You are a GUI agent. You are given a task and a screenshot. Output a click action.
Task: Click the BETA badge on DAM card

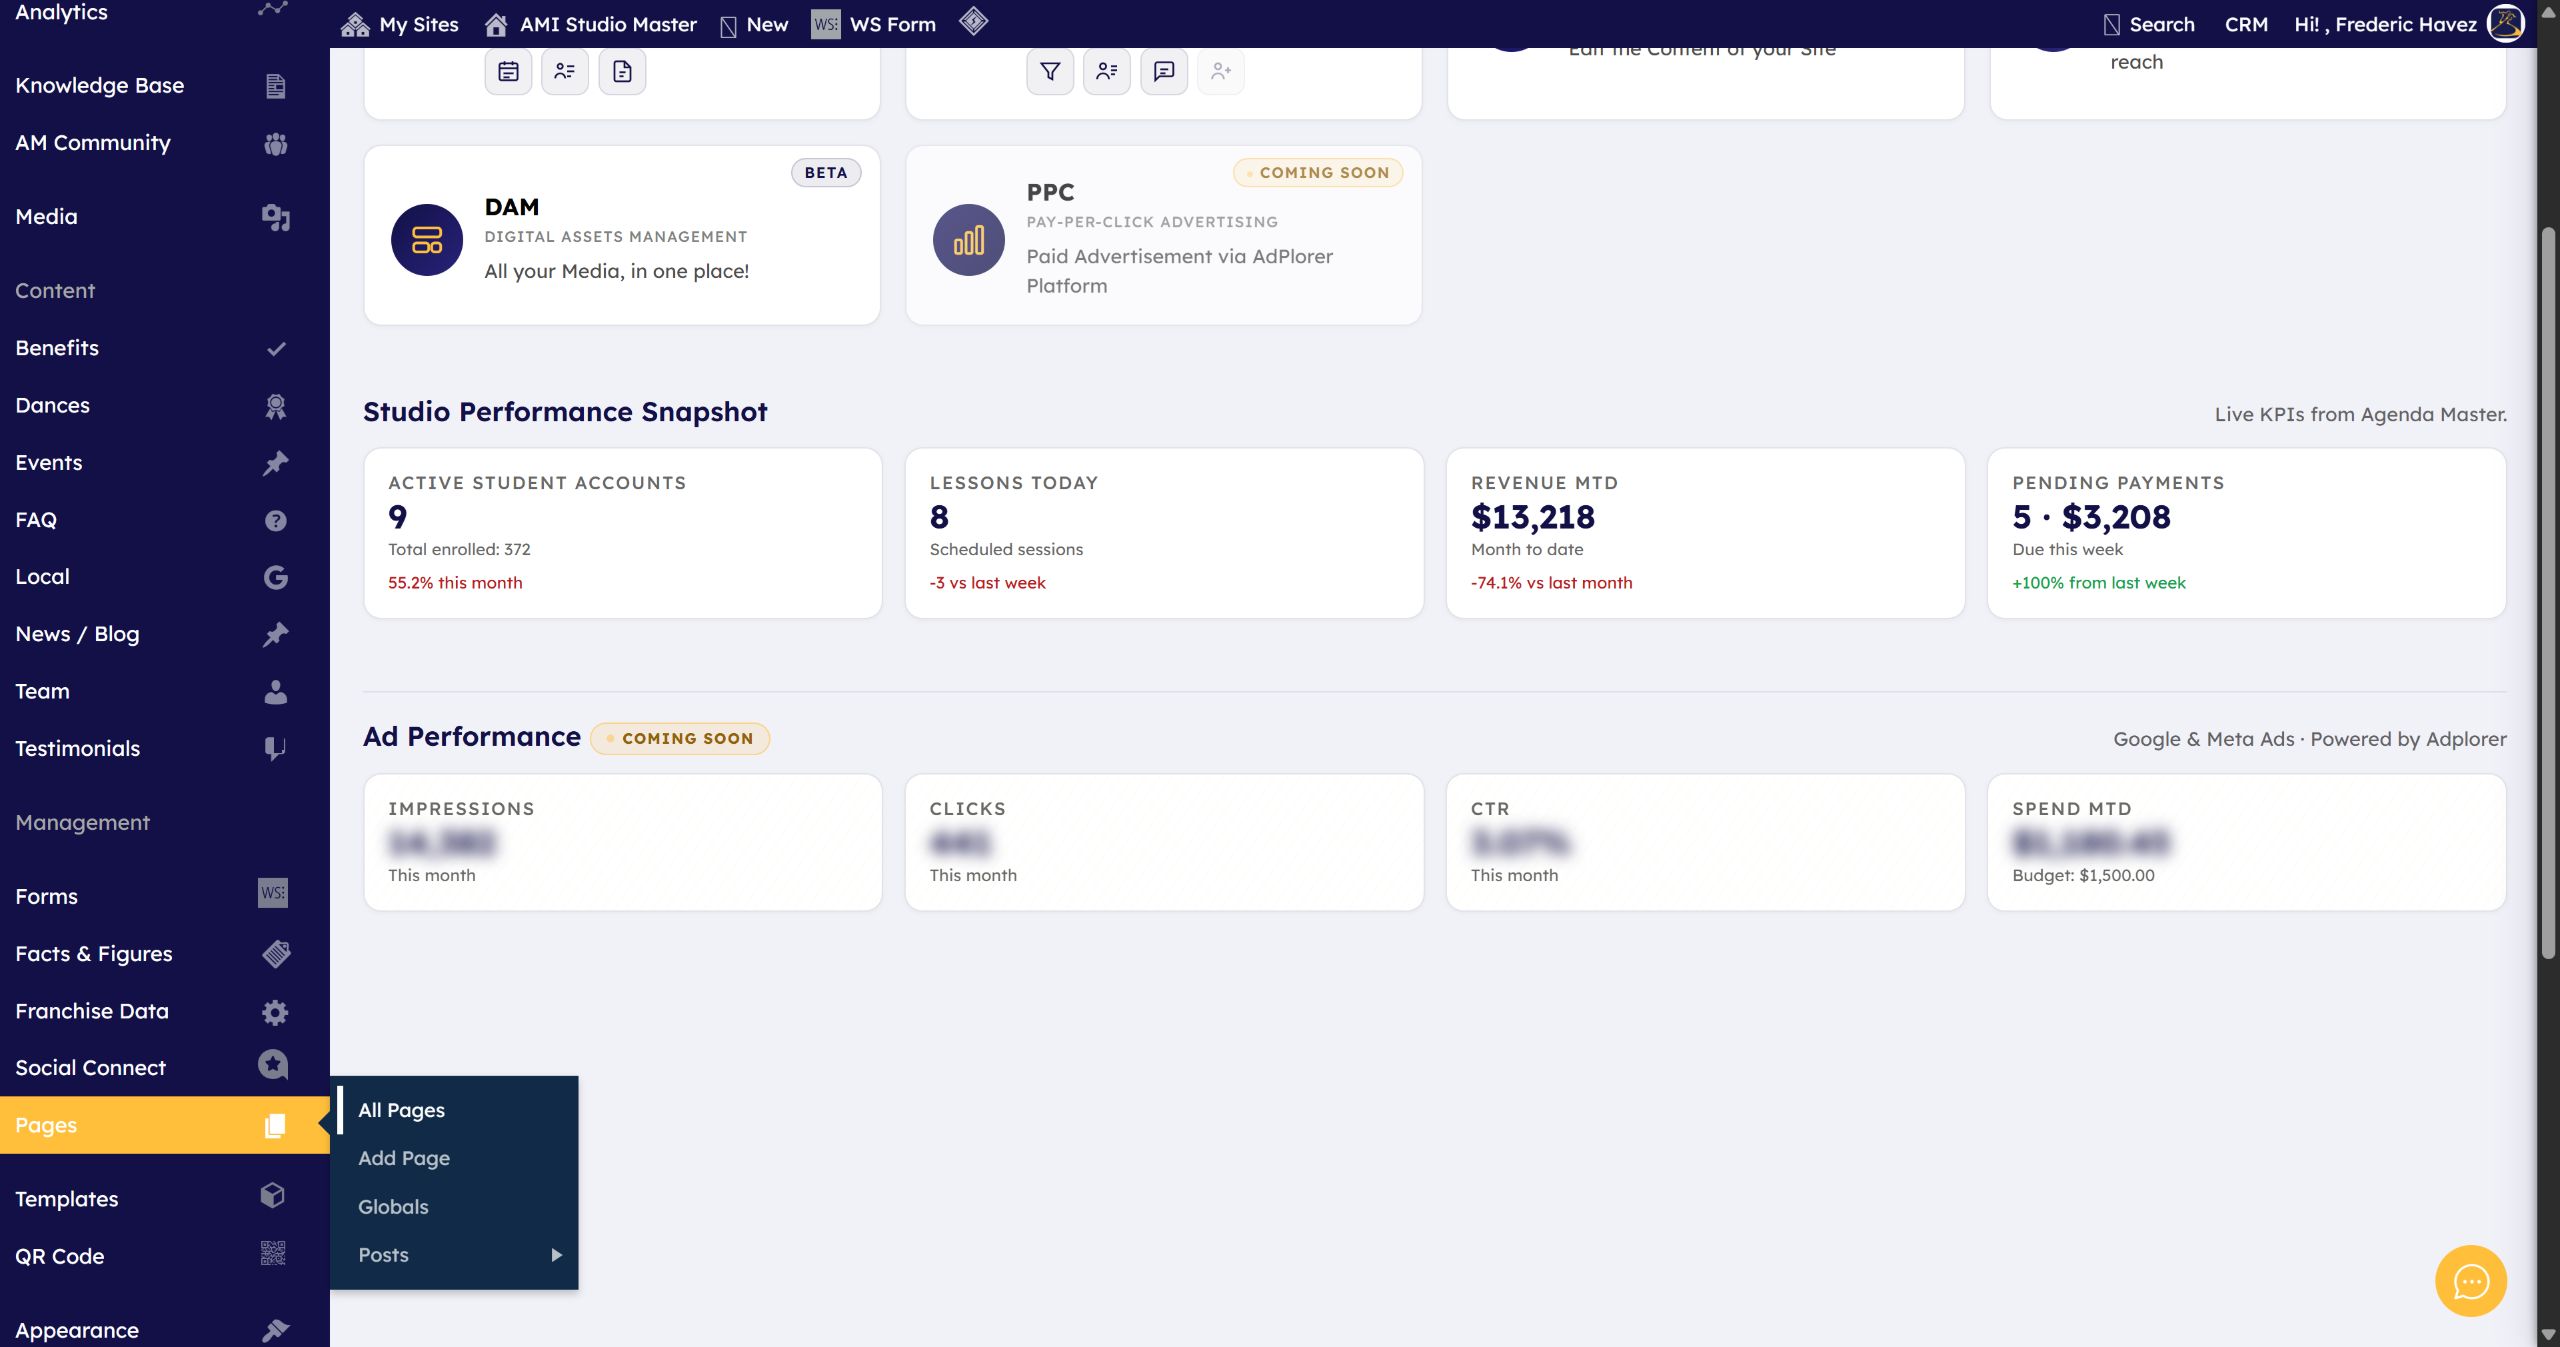point(826,172)
